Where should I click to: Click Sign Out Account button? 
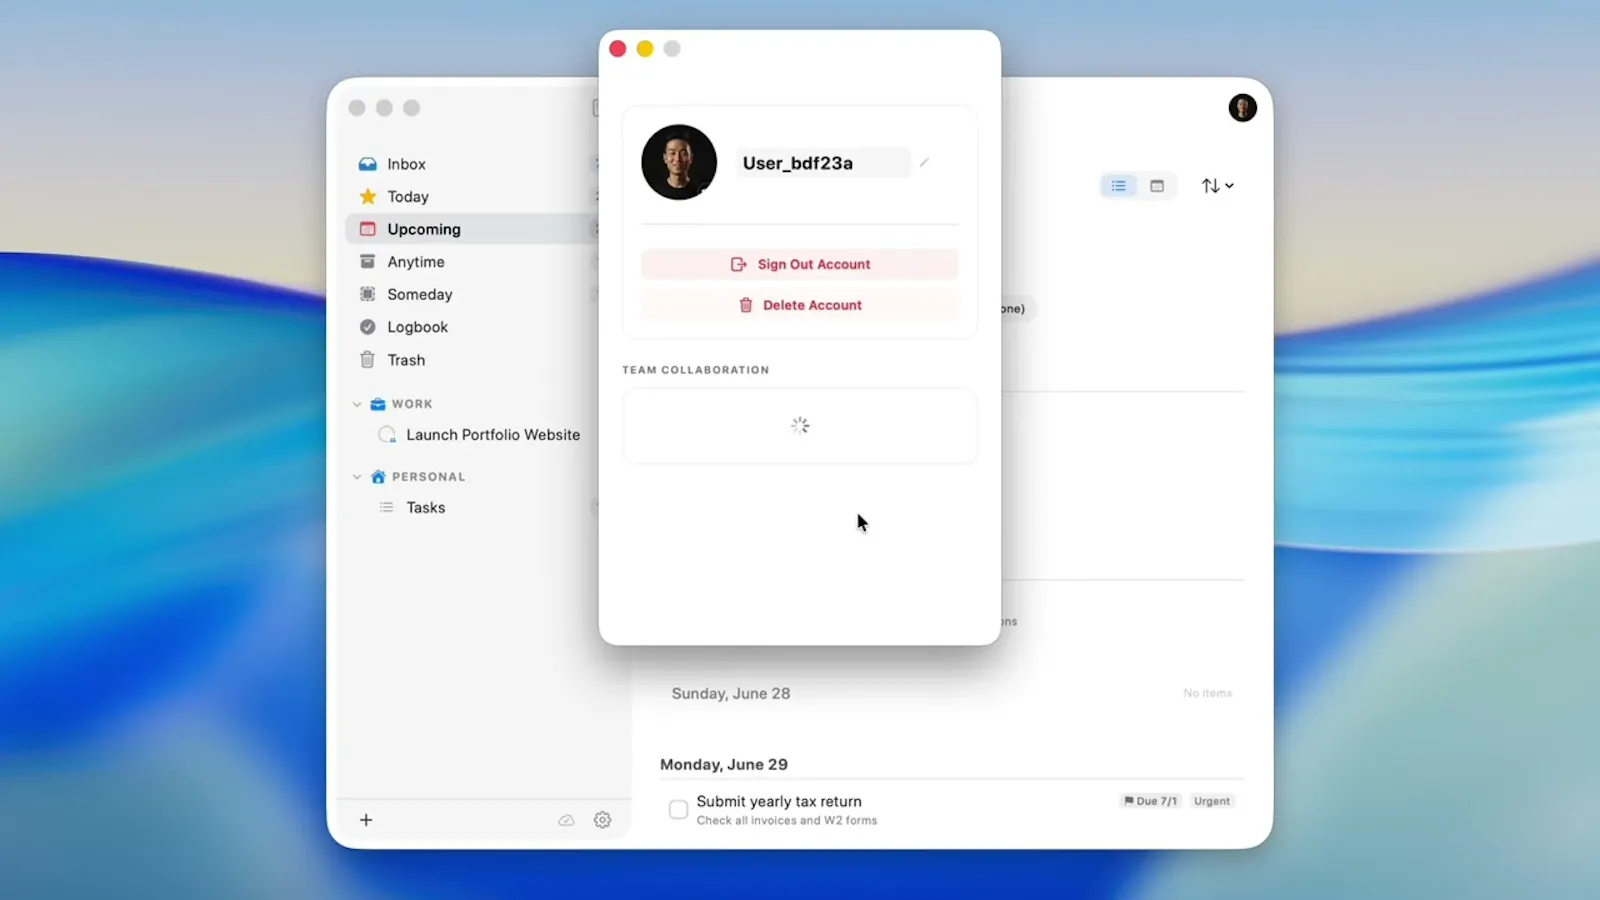(x=800, y=264)
